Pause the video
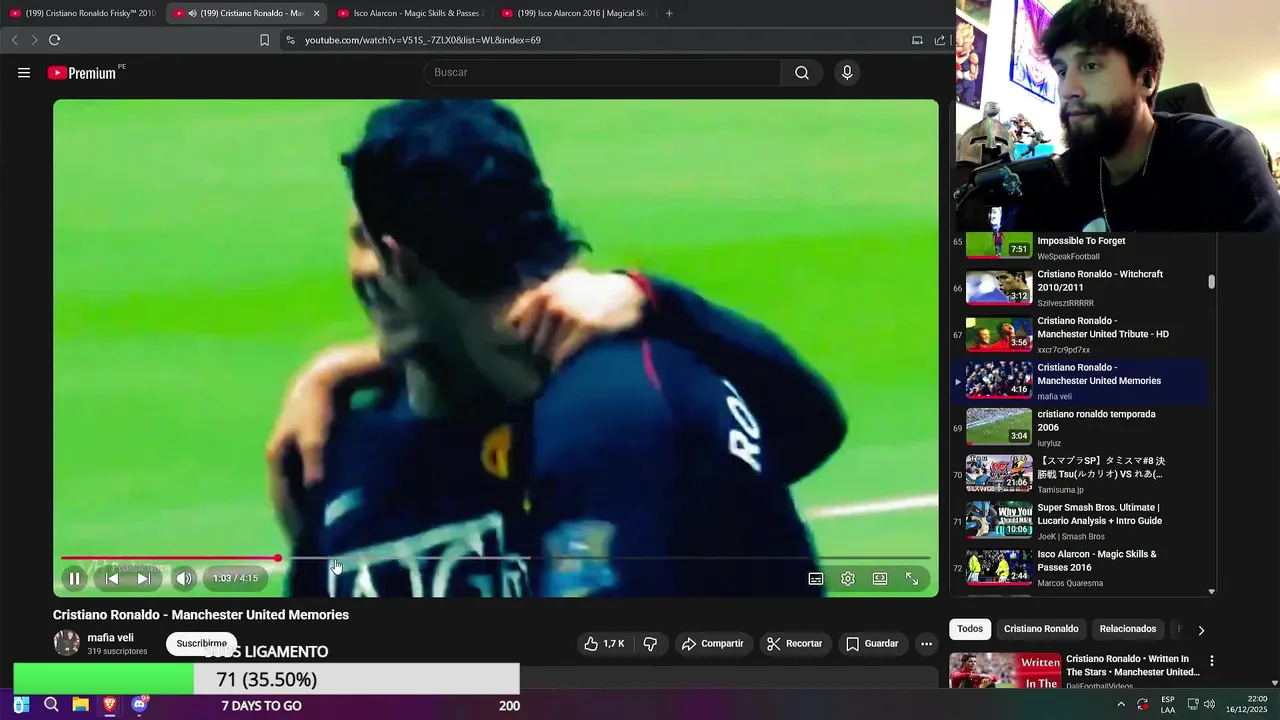 [x=74, y=578]
